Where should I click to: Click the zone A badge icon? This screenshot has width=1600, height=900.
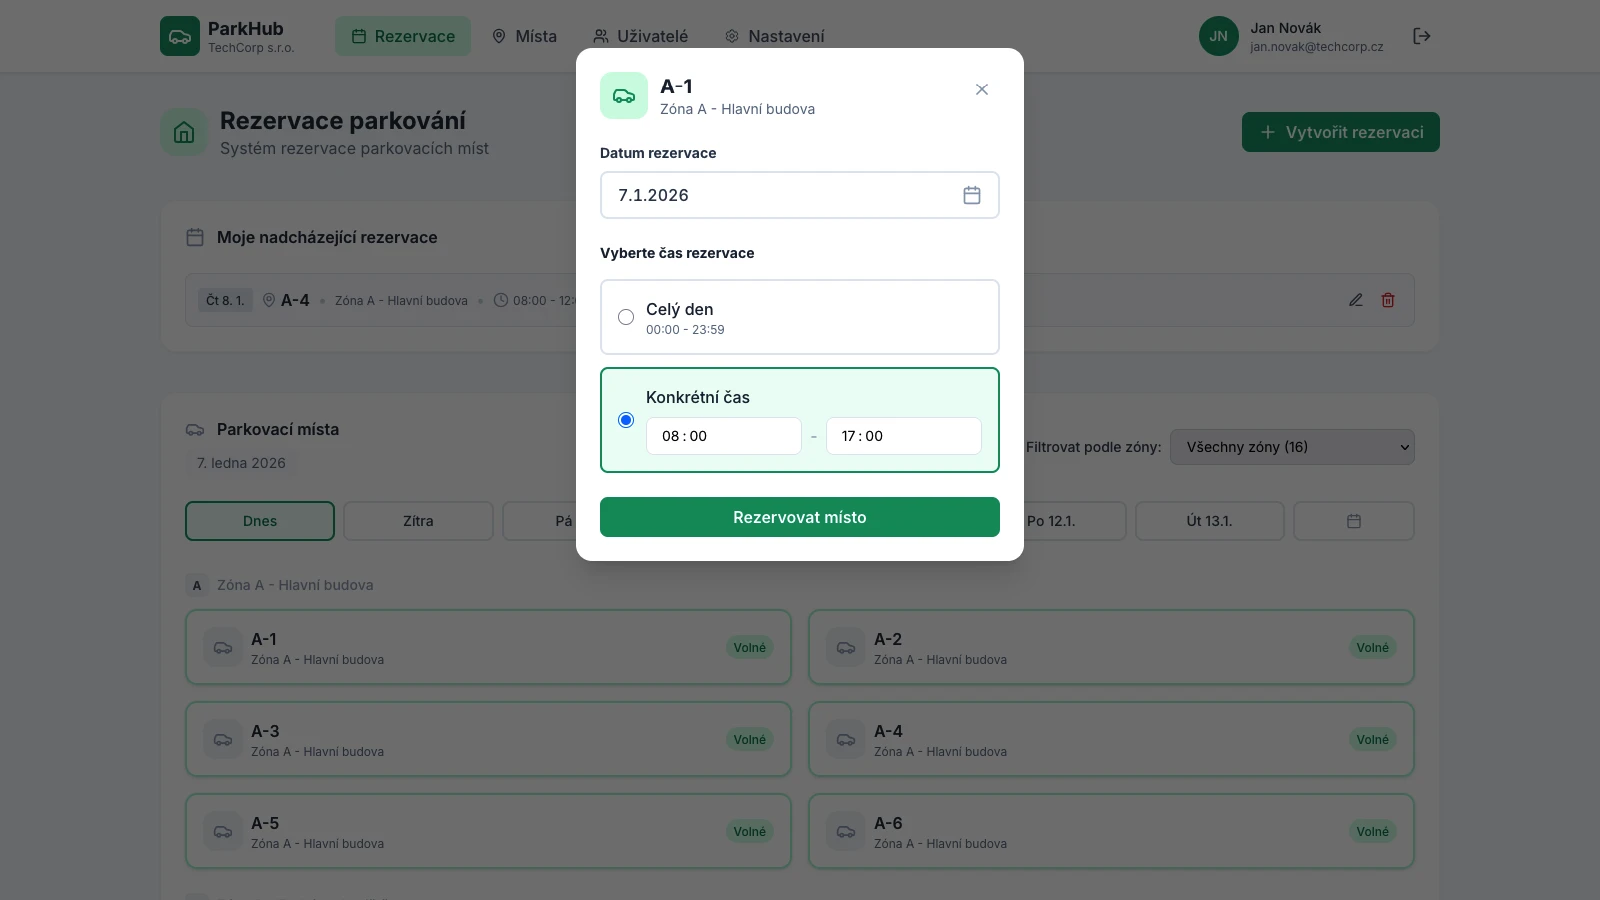[x=196, y=585]
